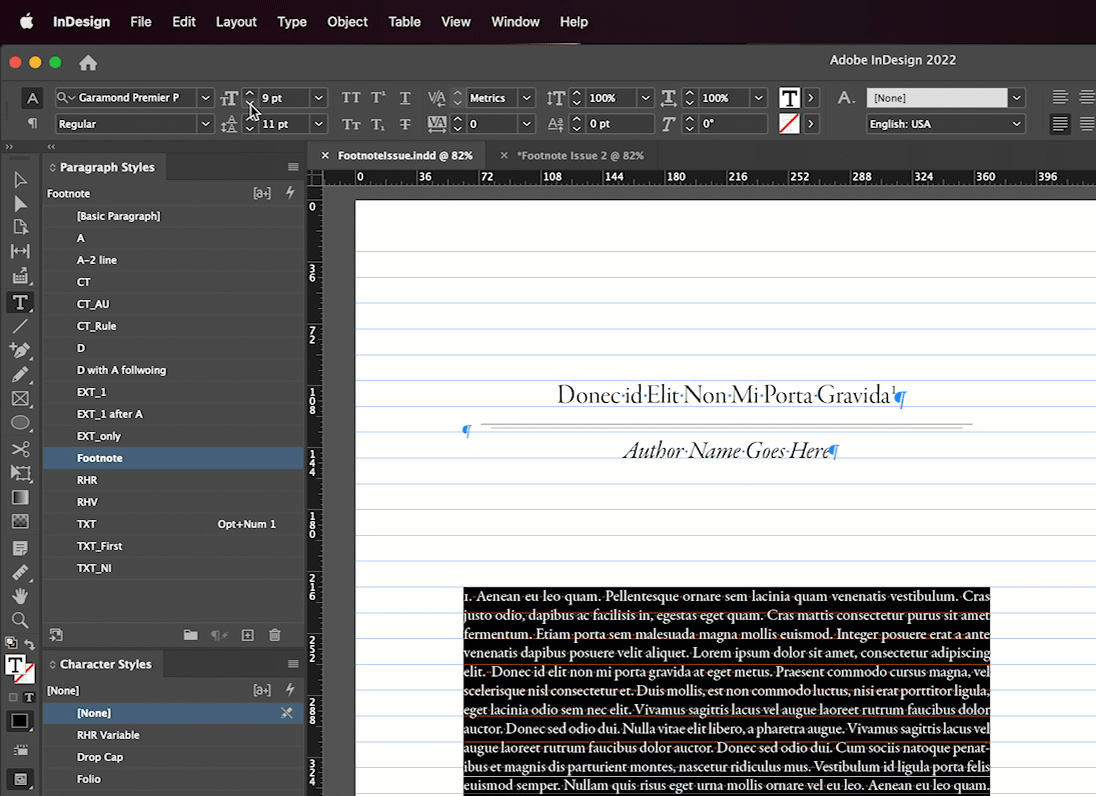Screen dimensions: 1096x796
Task: Select the Type tool
Action: 20,302
